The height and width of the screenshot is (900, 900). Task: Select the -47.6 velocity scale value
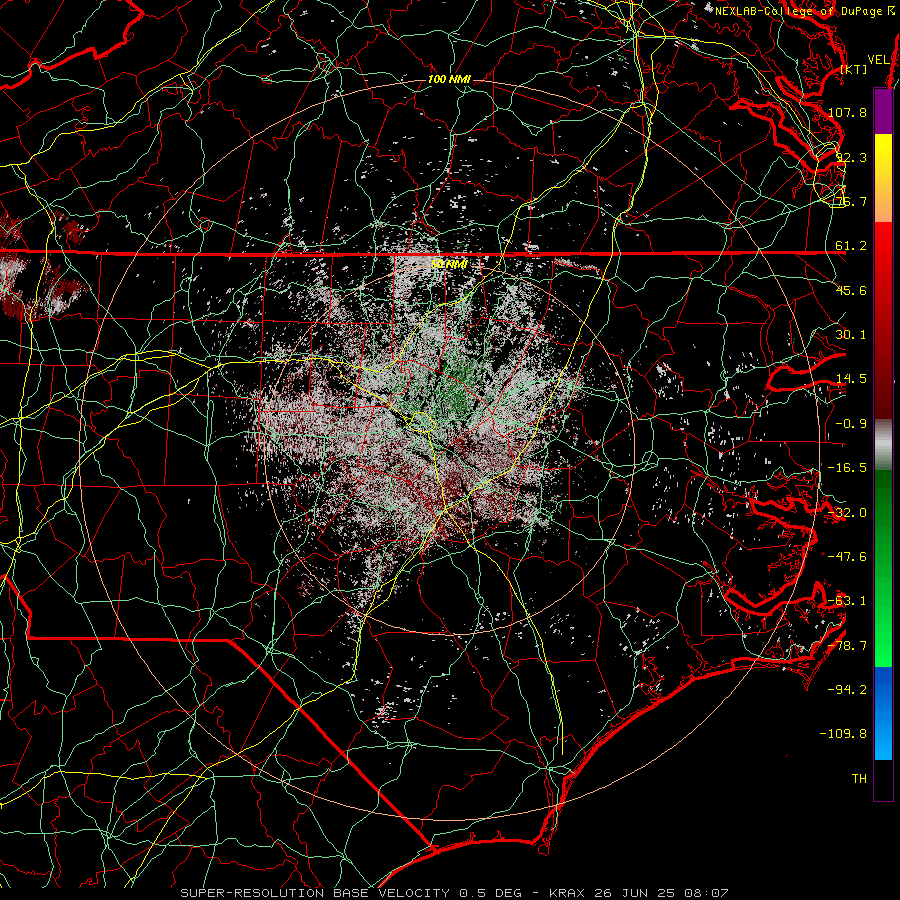tap(847, 557)
